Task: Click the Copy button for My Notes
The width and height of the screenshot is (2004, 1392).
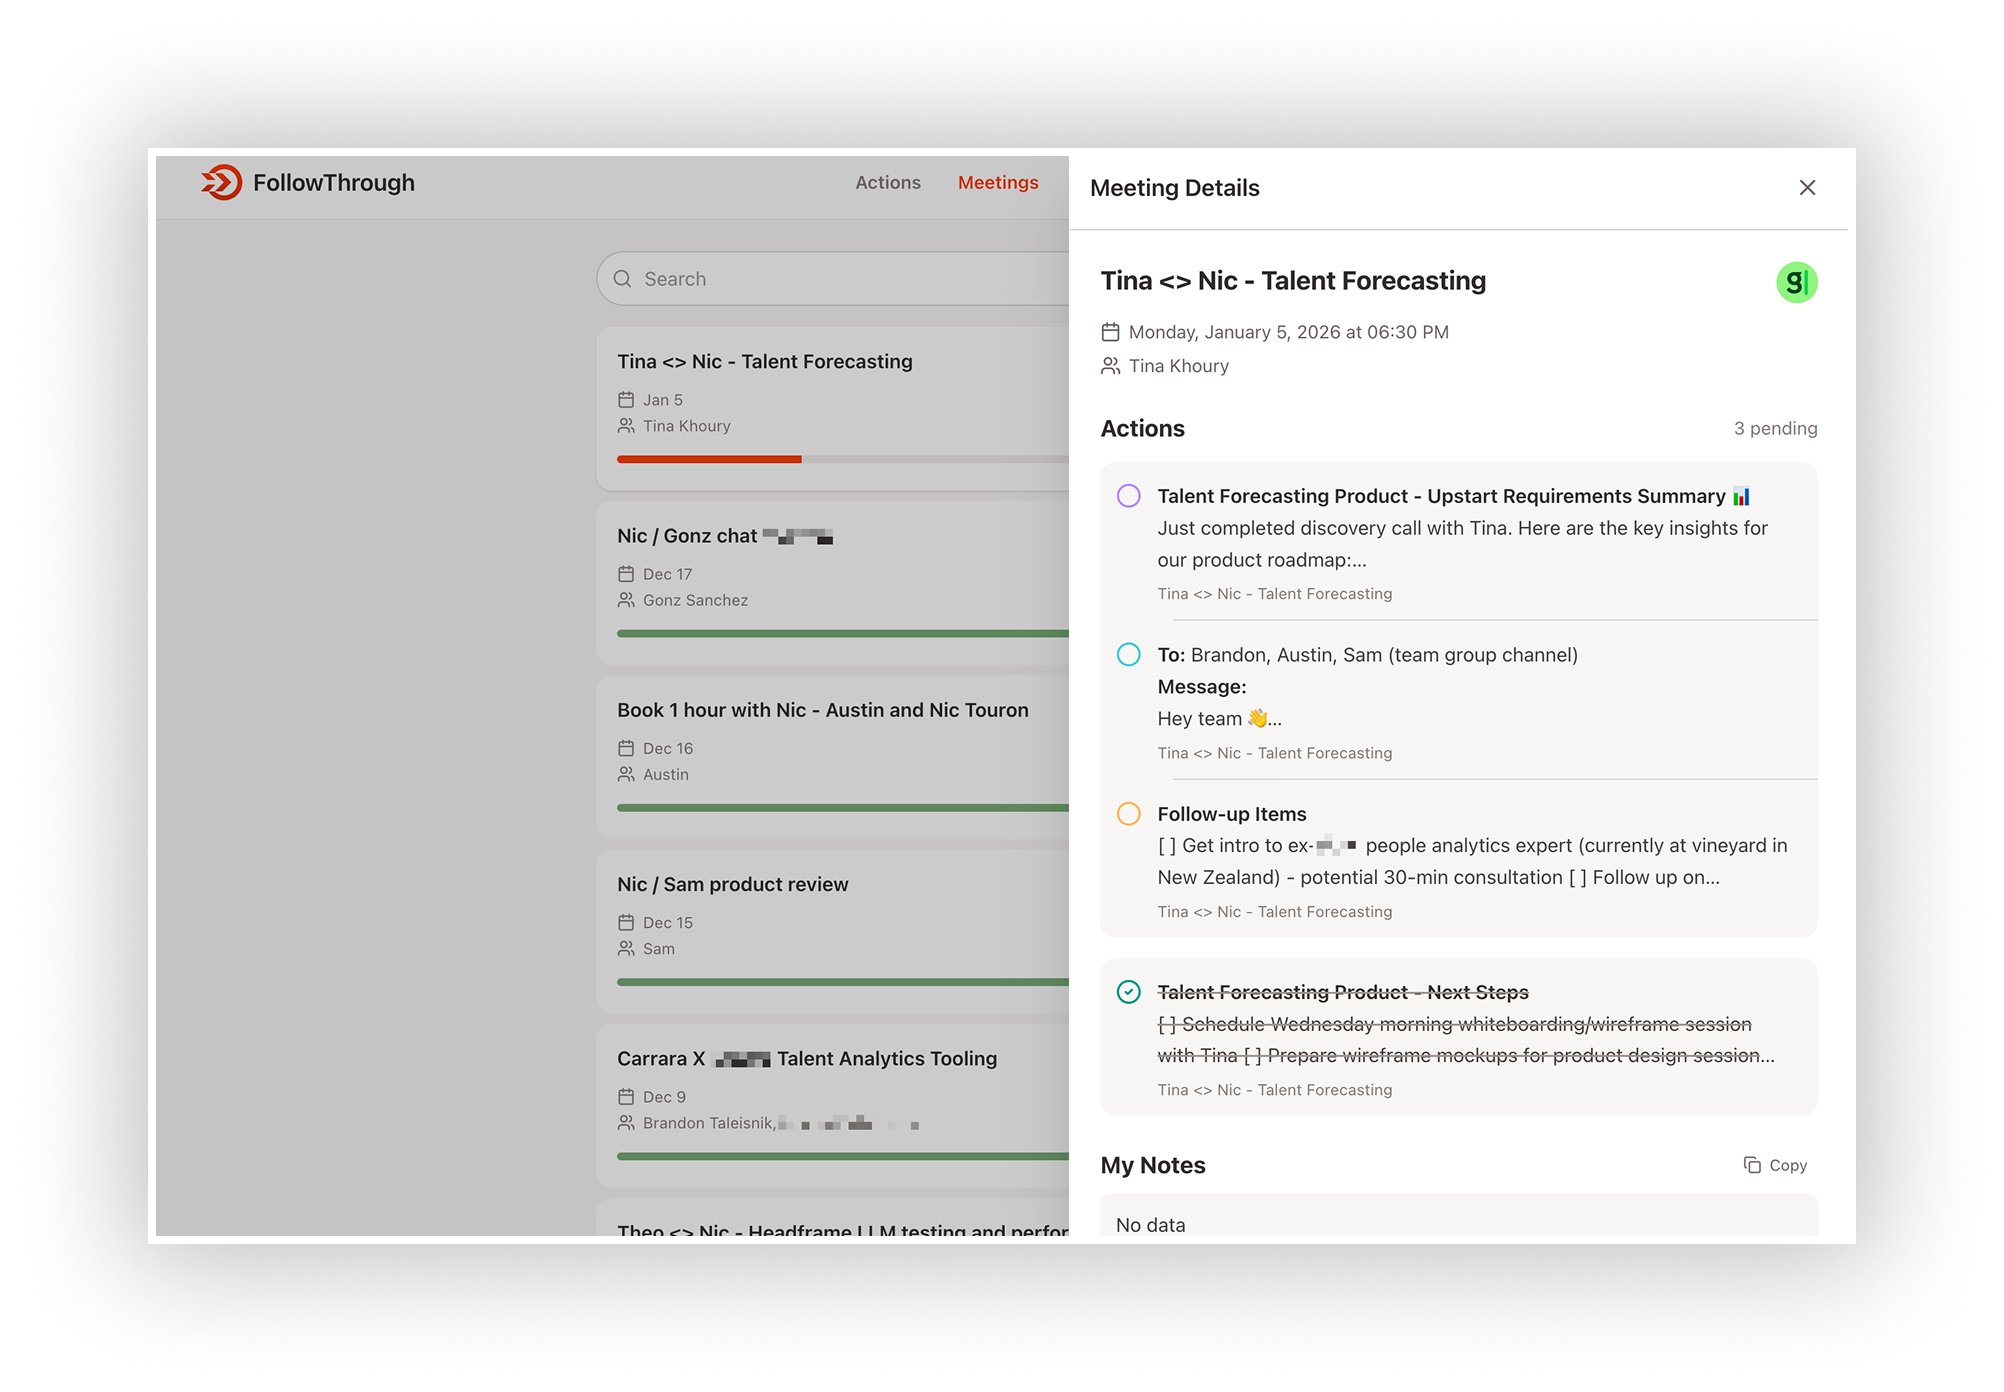Action: [x=1775, y=1165]
